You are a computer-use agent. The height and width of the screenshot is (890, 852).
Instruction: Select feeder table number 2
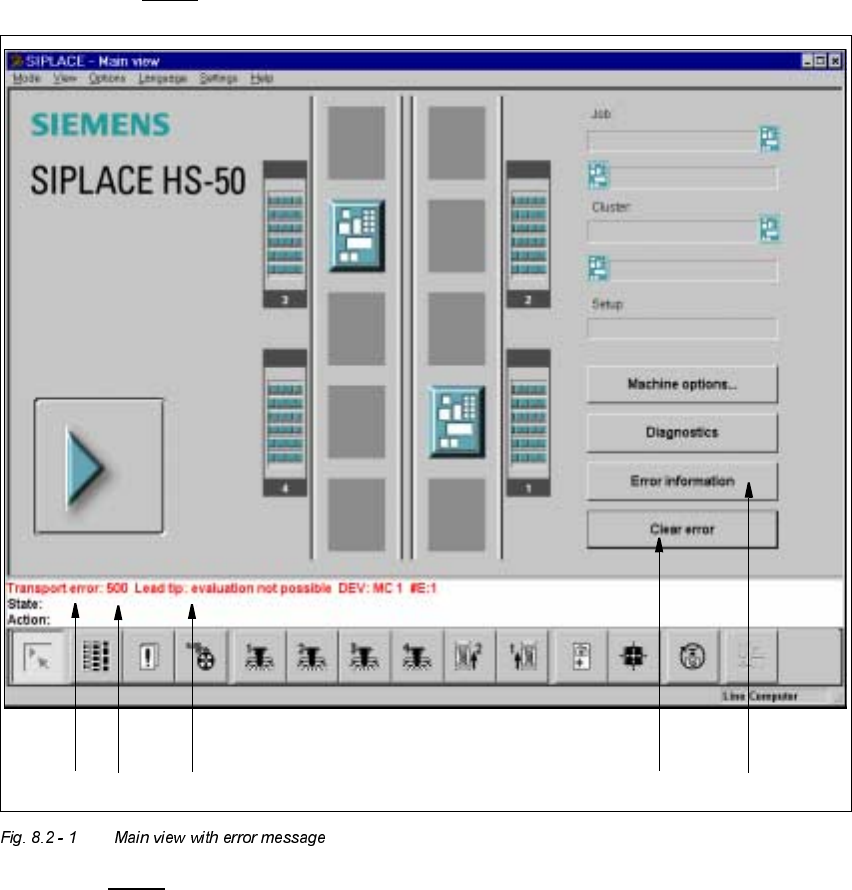tap(528, 234)
